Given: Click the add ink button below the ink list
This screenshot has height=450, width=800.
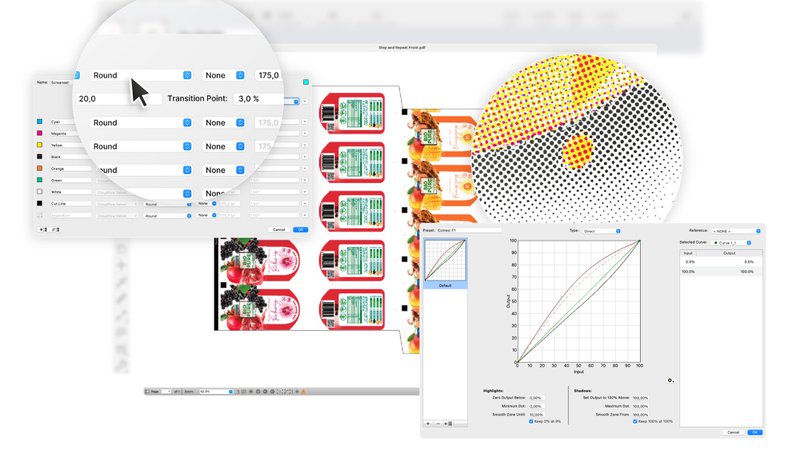Looking at the screenshot, I should coord(40,229).
